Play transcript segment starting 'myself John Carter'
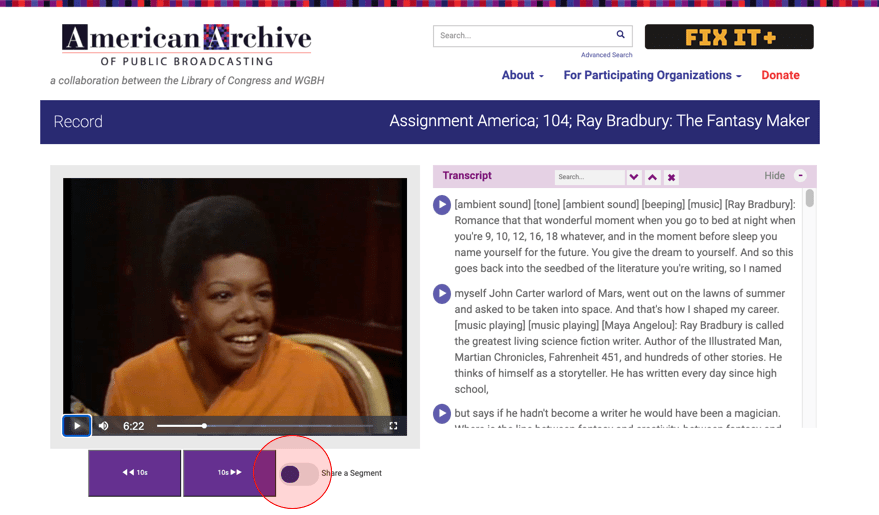The height and width of the screenshot is (515, 879). (441, 294)
